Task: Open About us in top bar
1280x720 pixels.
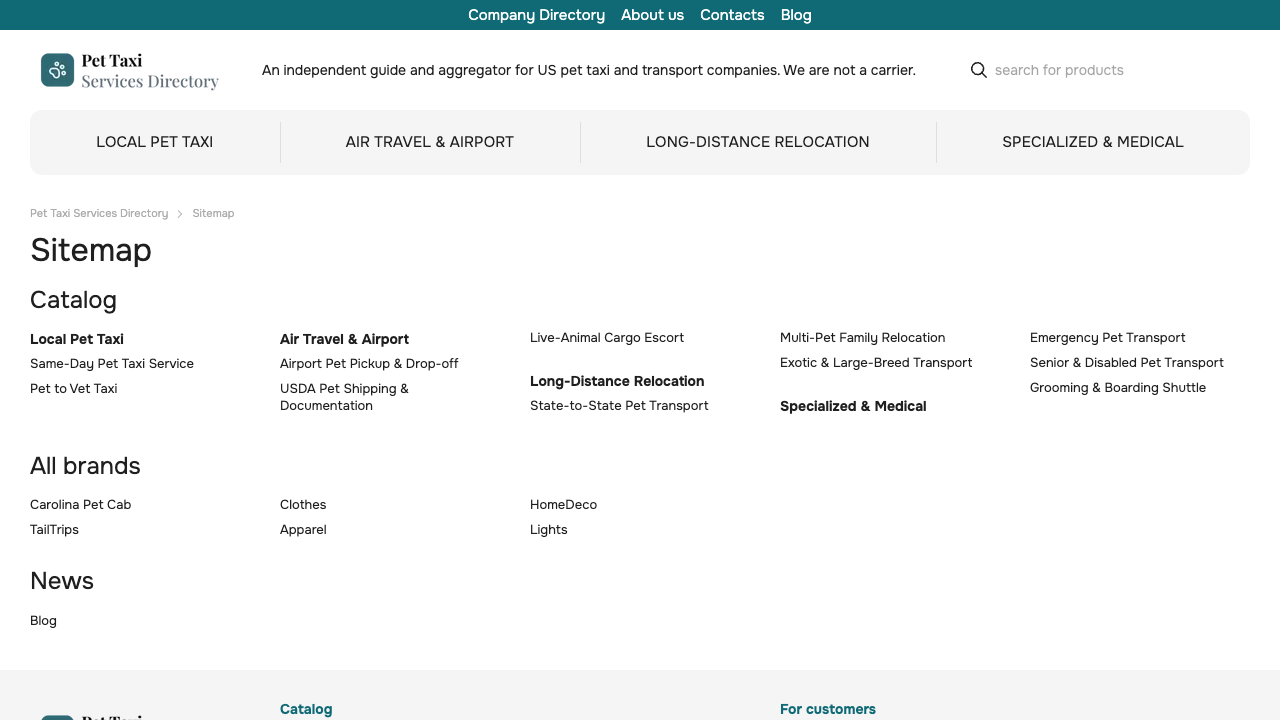Action: tap(652, 15)
